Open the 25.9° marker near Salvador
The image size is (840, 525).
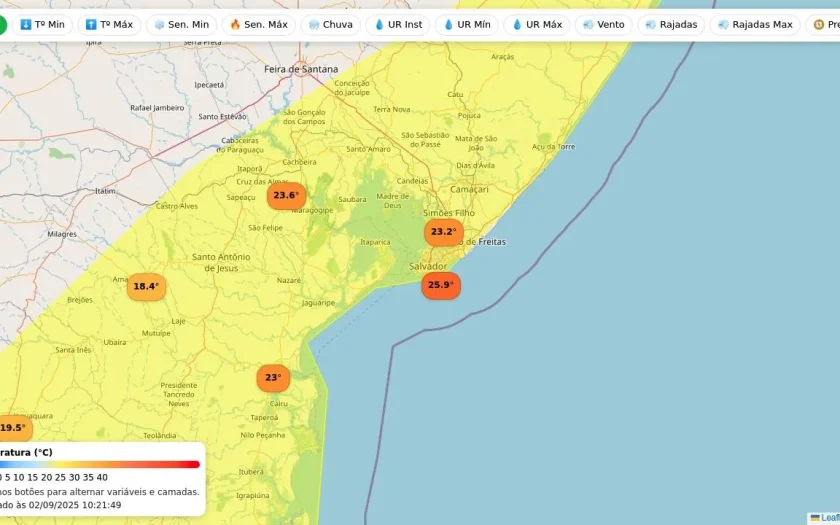pos(441,285)
